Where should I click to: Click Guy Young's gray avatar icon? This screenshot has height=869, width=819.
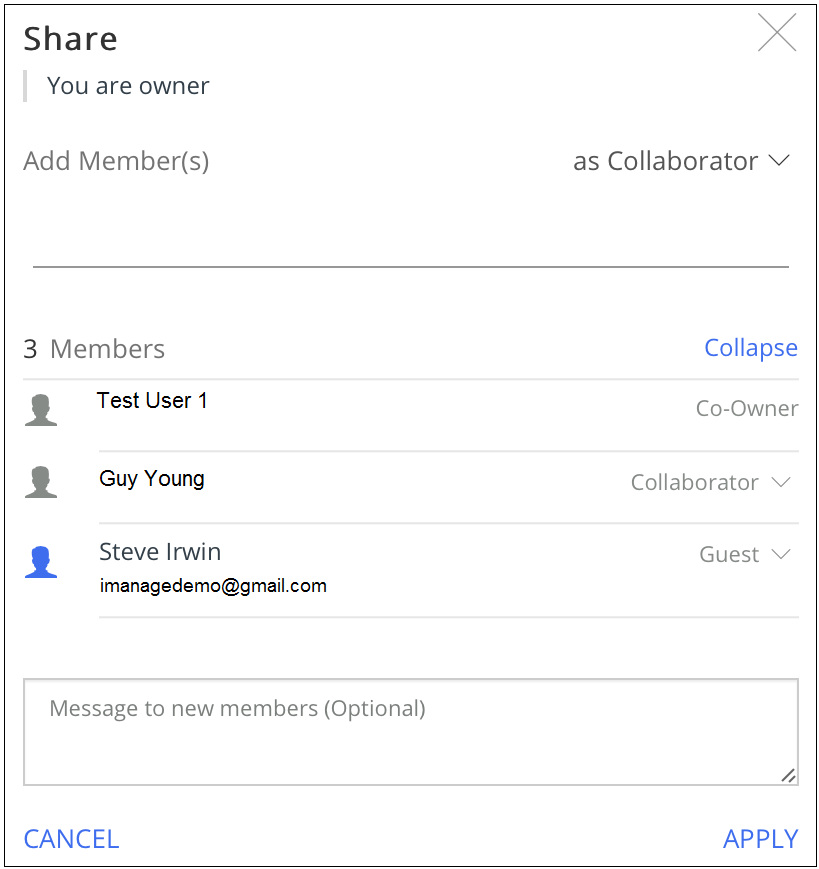click(x=40, y=482)
